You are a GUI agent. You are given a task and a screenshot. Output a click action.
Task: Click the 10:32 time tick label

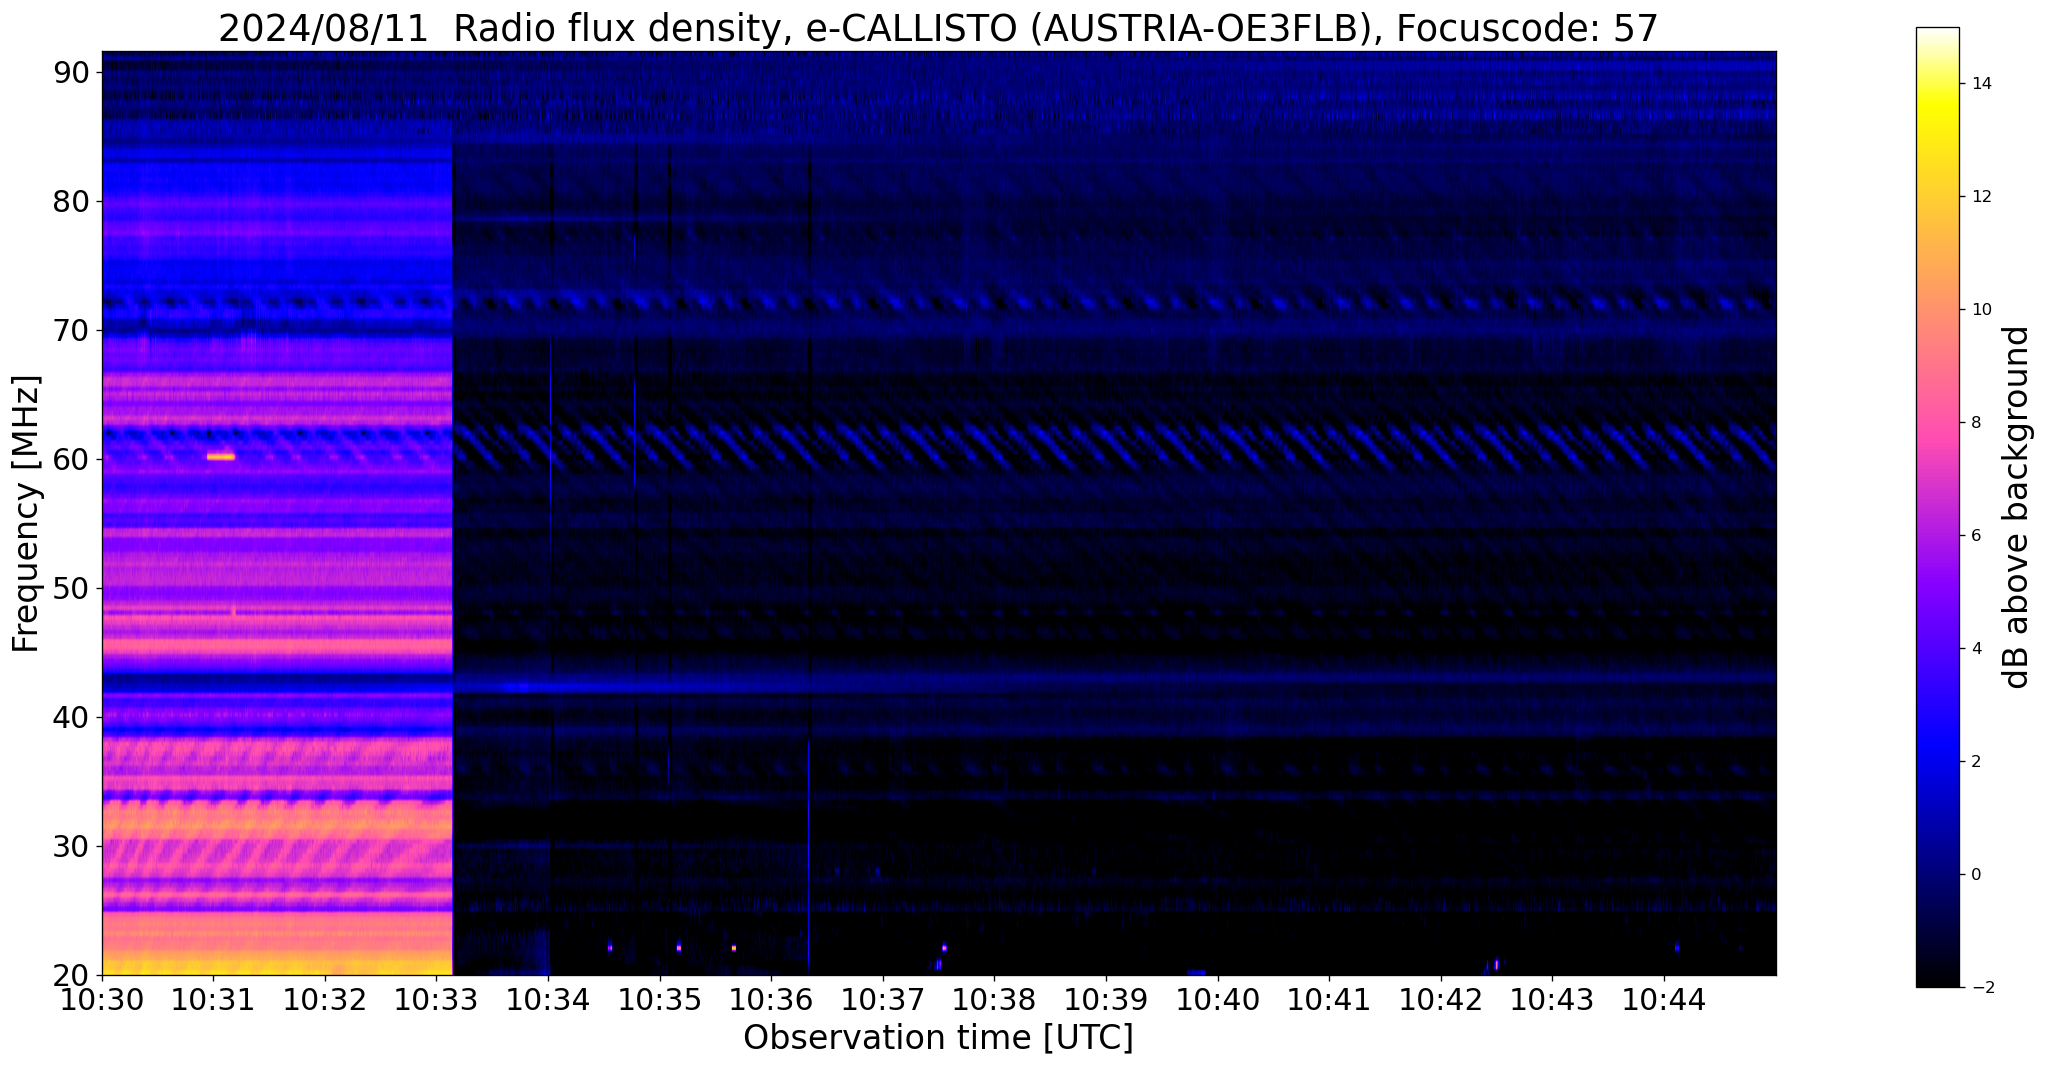pyautogui.click(x=325, y=999)
